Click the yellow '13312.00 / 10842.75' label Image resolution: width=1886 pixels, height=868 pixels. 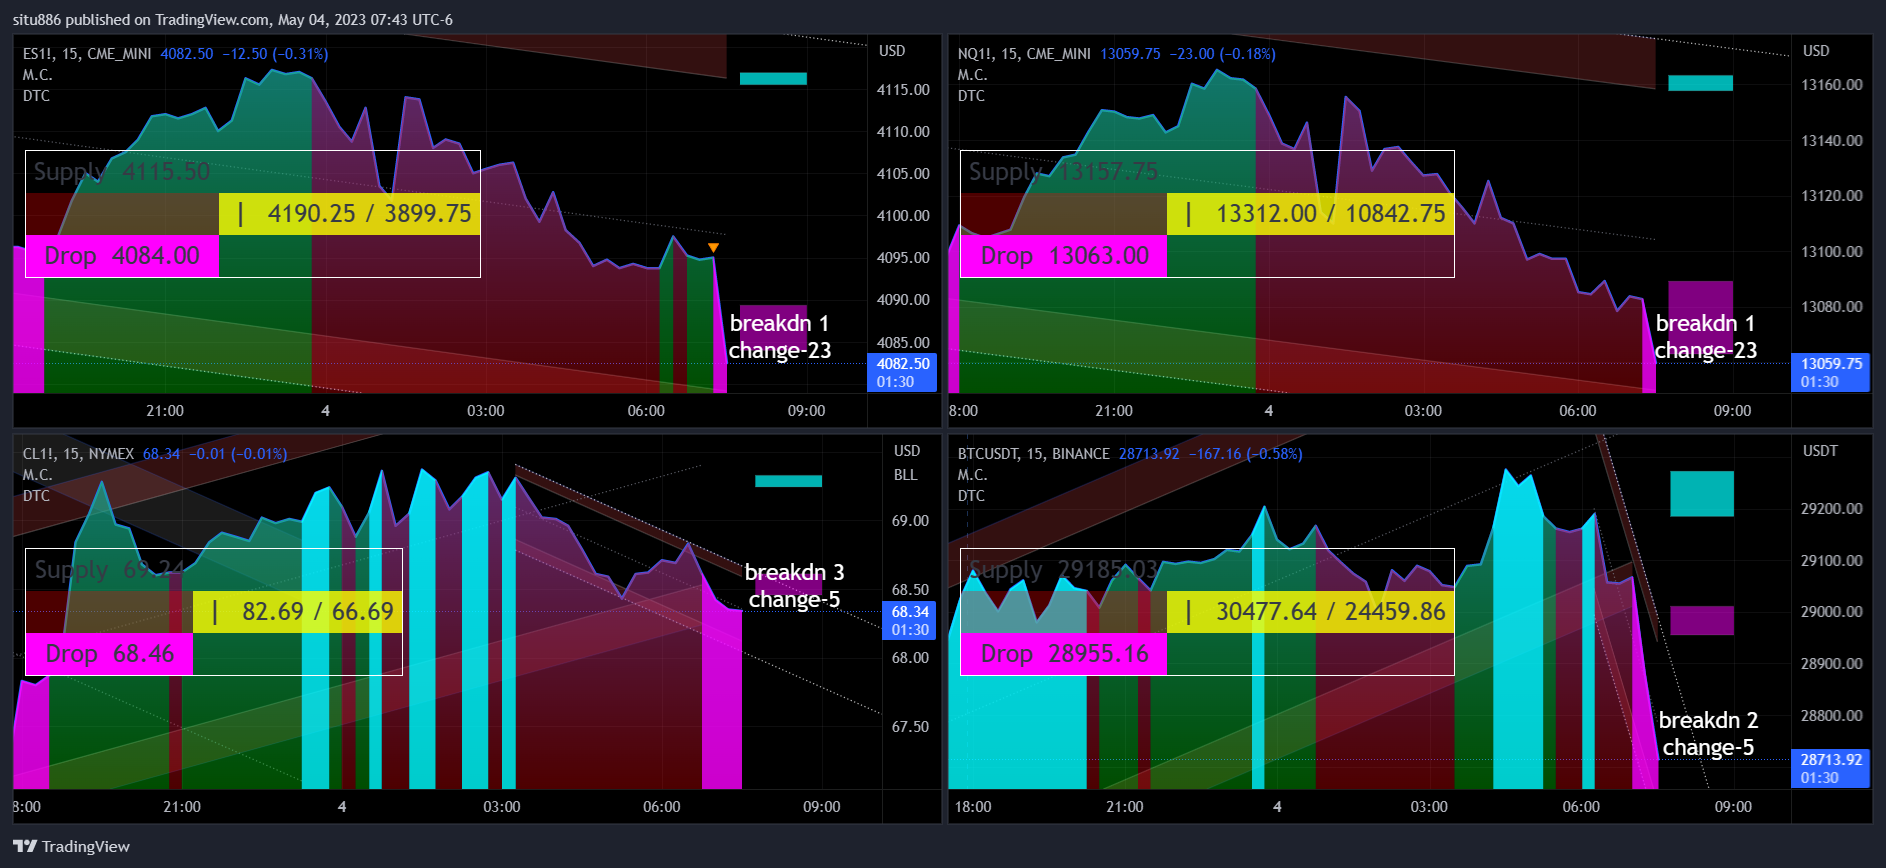point(1310,214)
